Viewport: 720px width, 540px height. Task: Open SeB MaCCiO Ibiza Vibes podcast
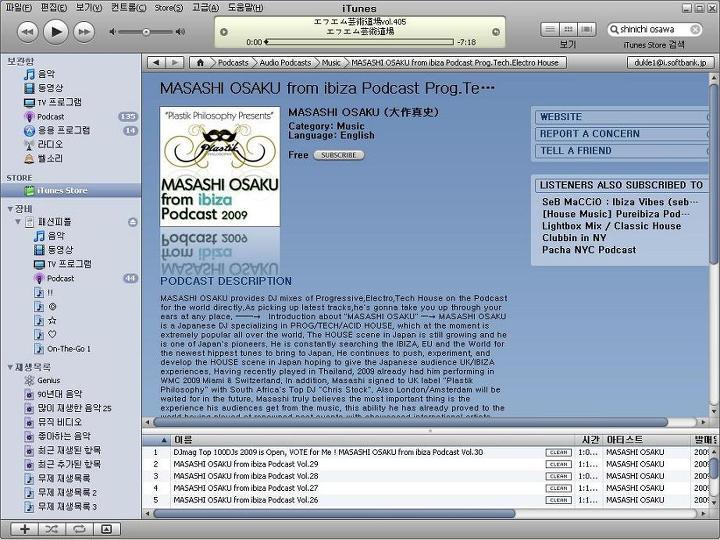tap(620, 202)
